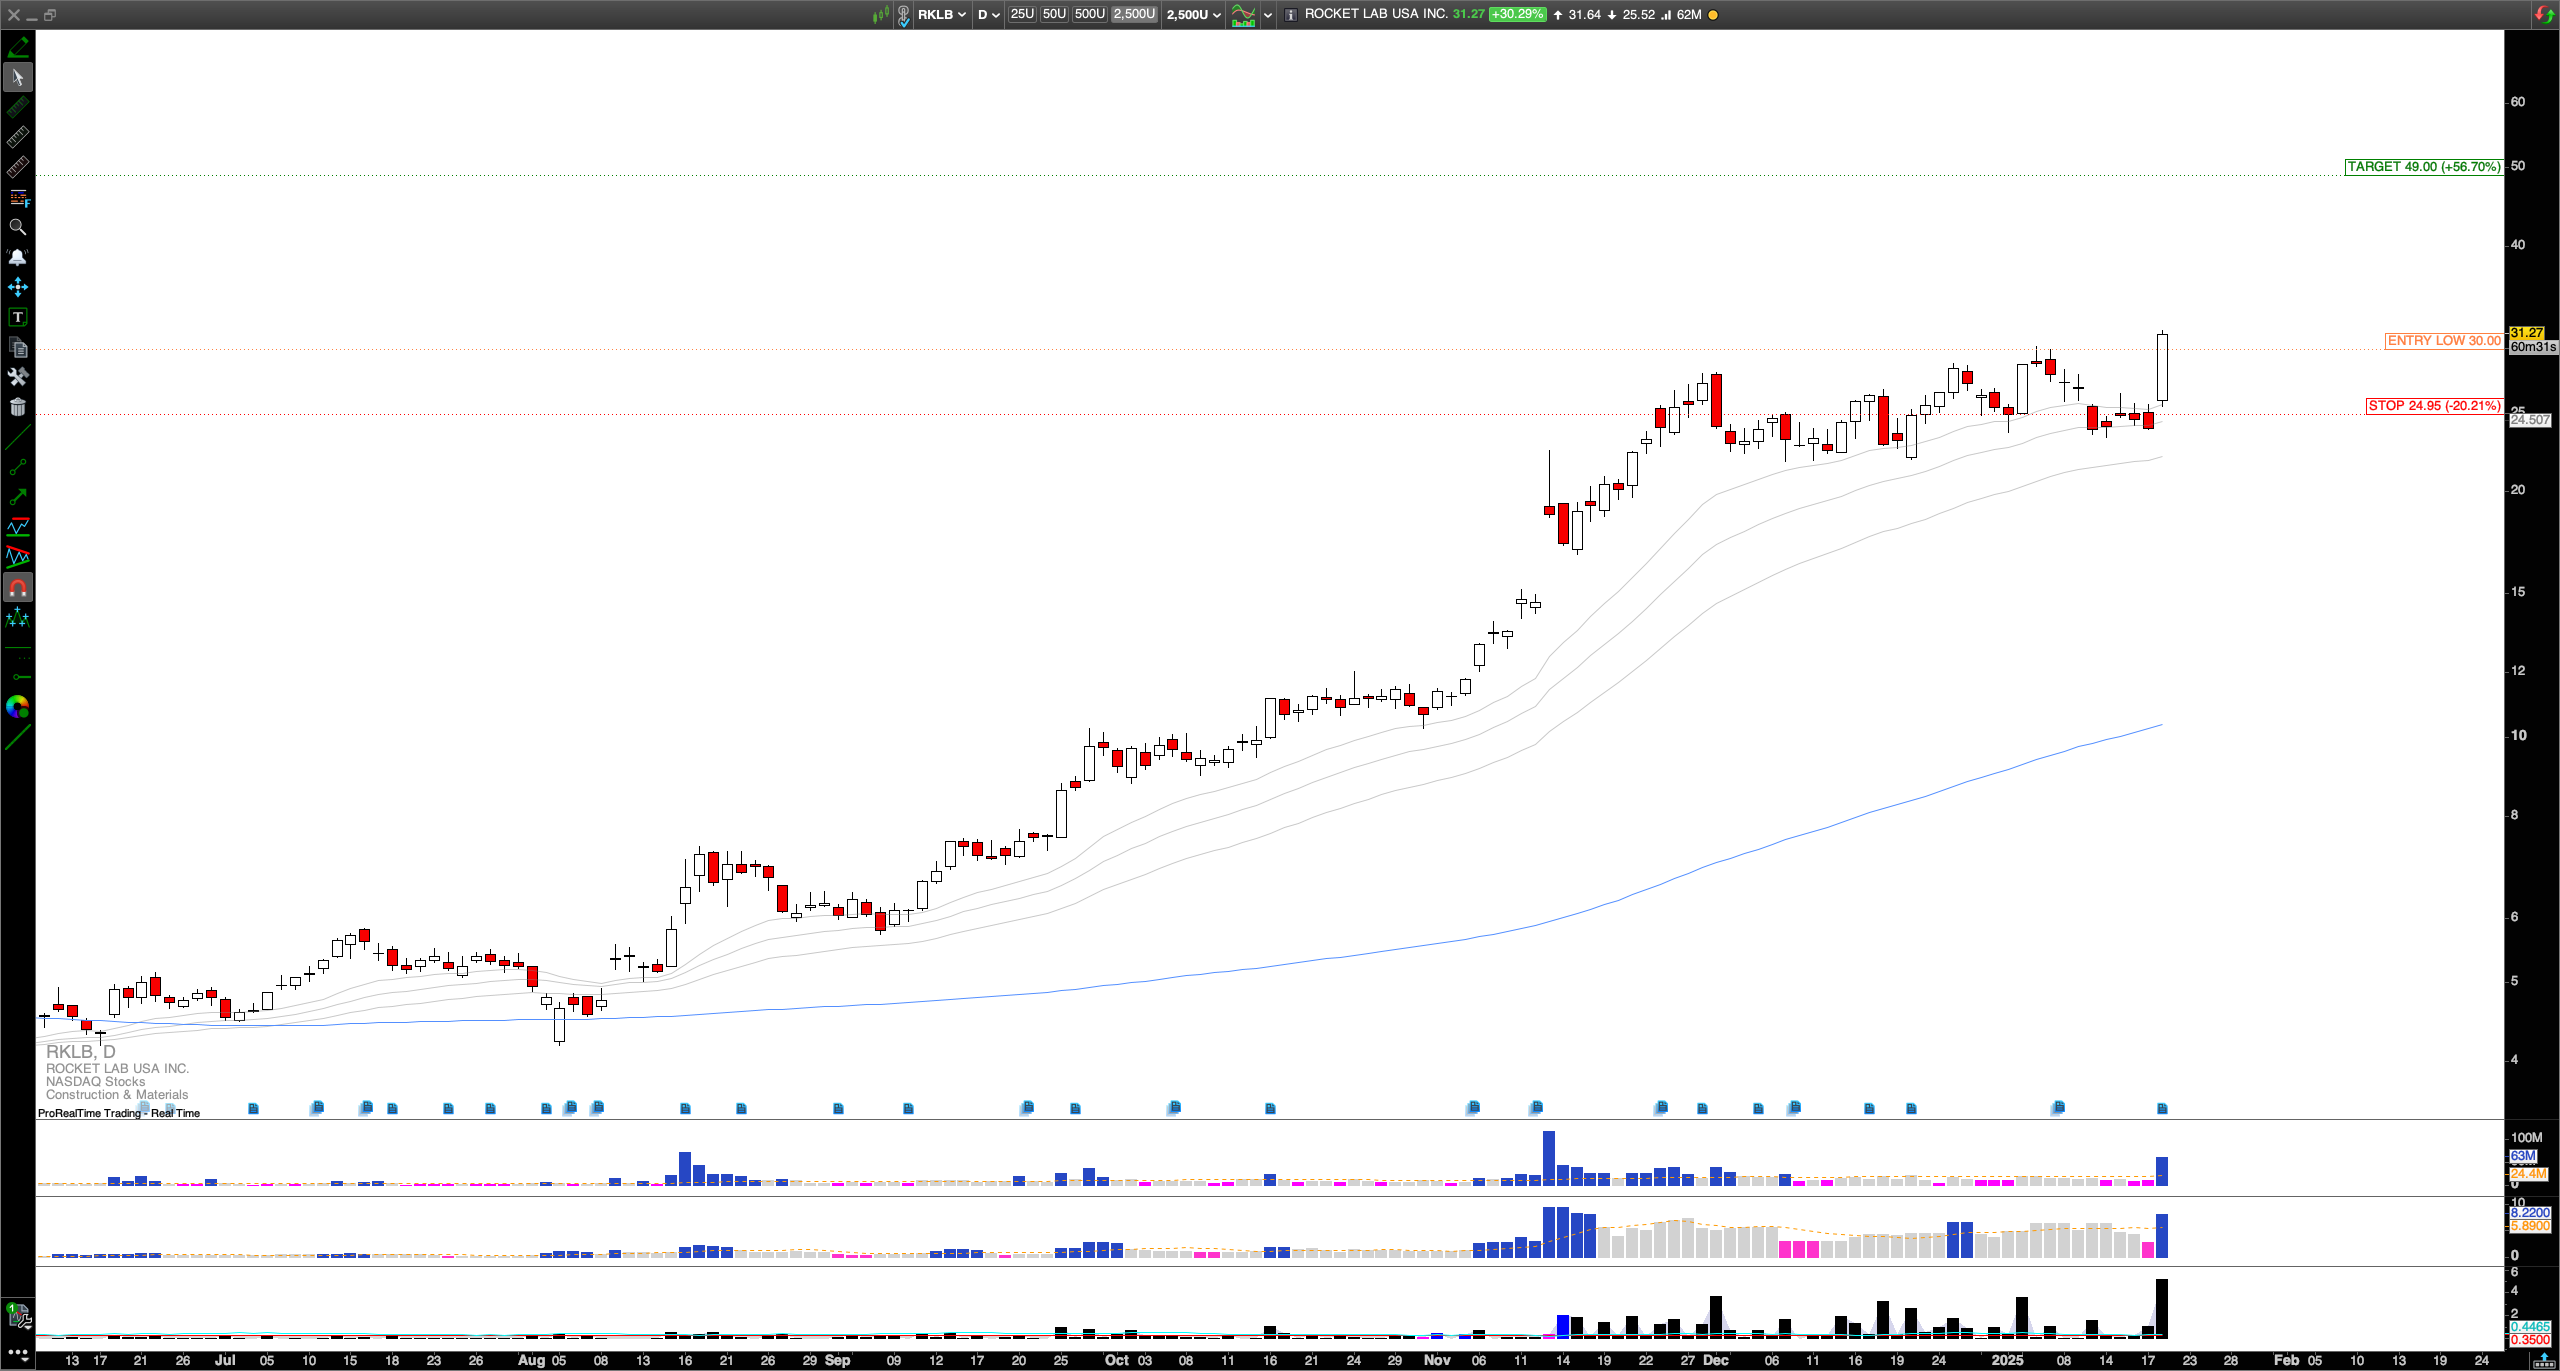
Task: Click the STOP 24.95 order label
Action: click(x=2434, y=406)
